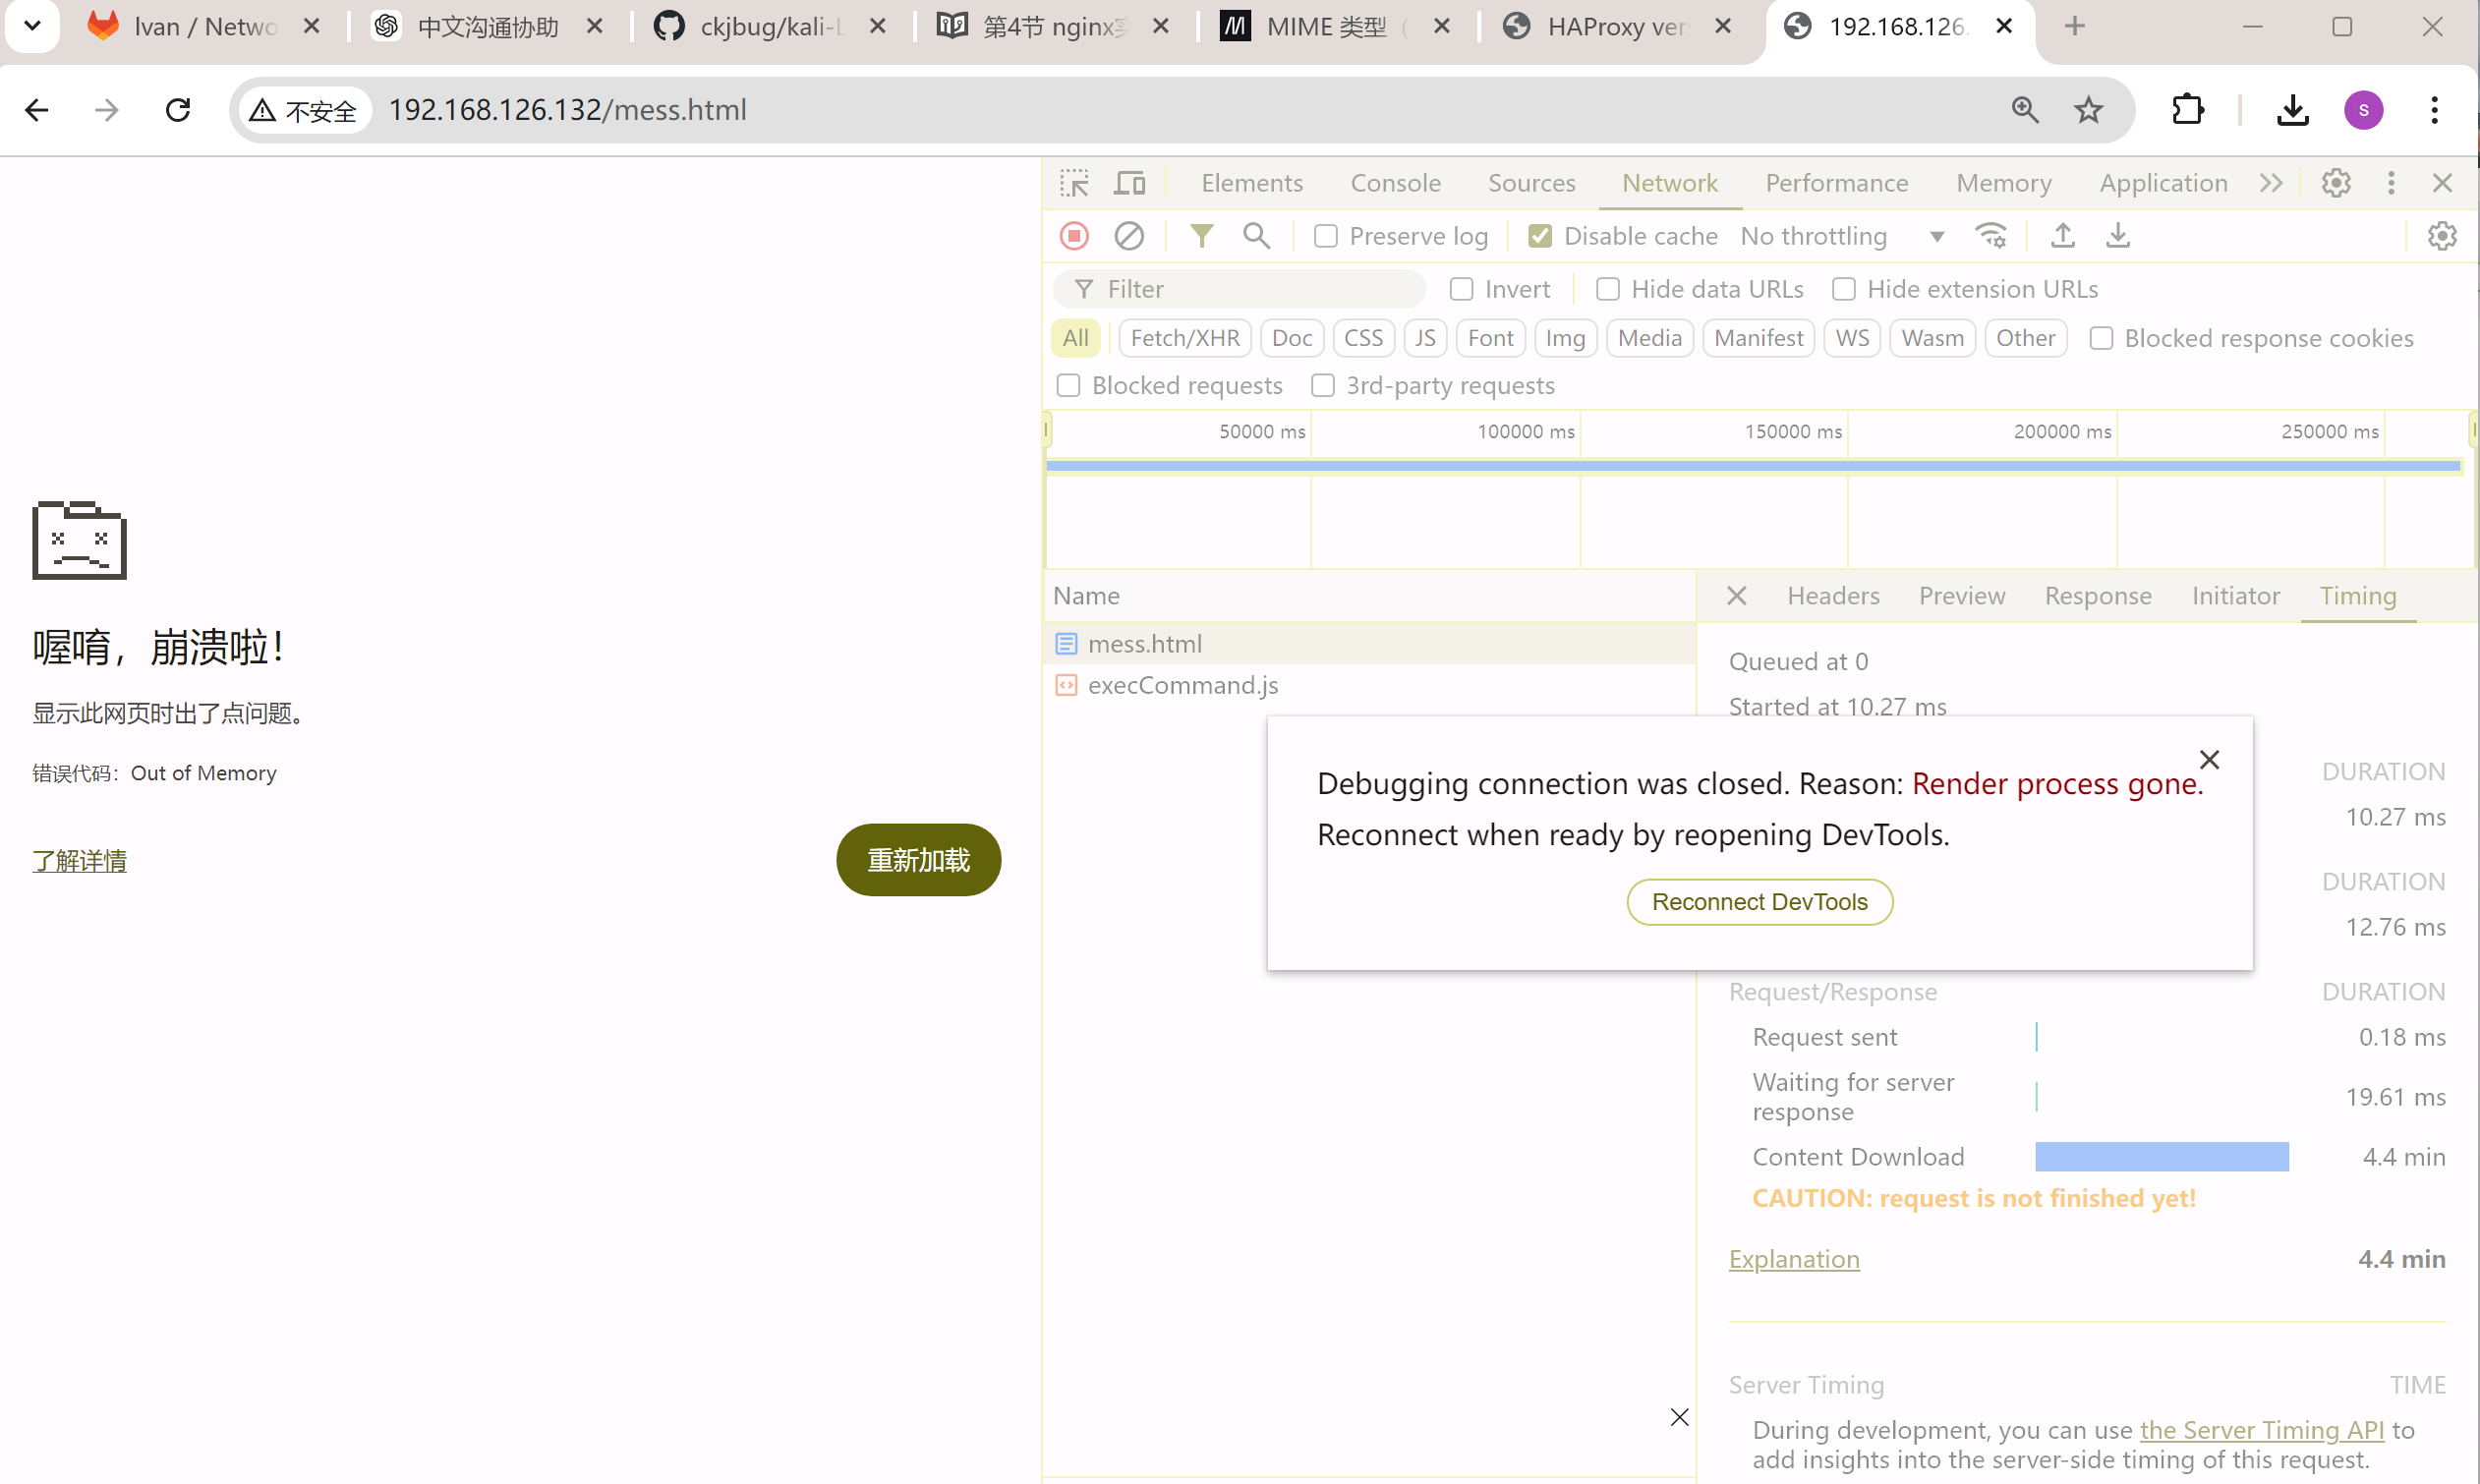
Task: Open the Server Timing API link
Action: tap(2261, 1430)
